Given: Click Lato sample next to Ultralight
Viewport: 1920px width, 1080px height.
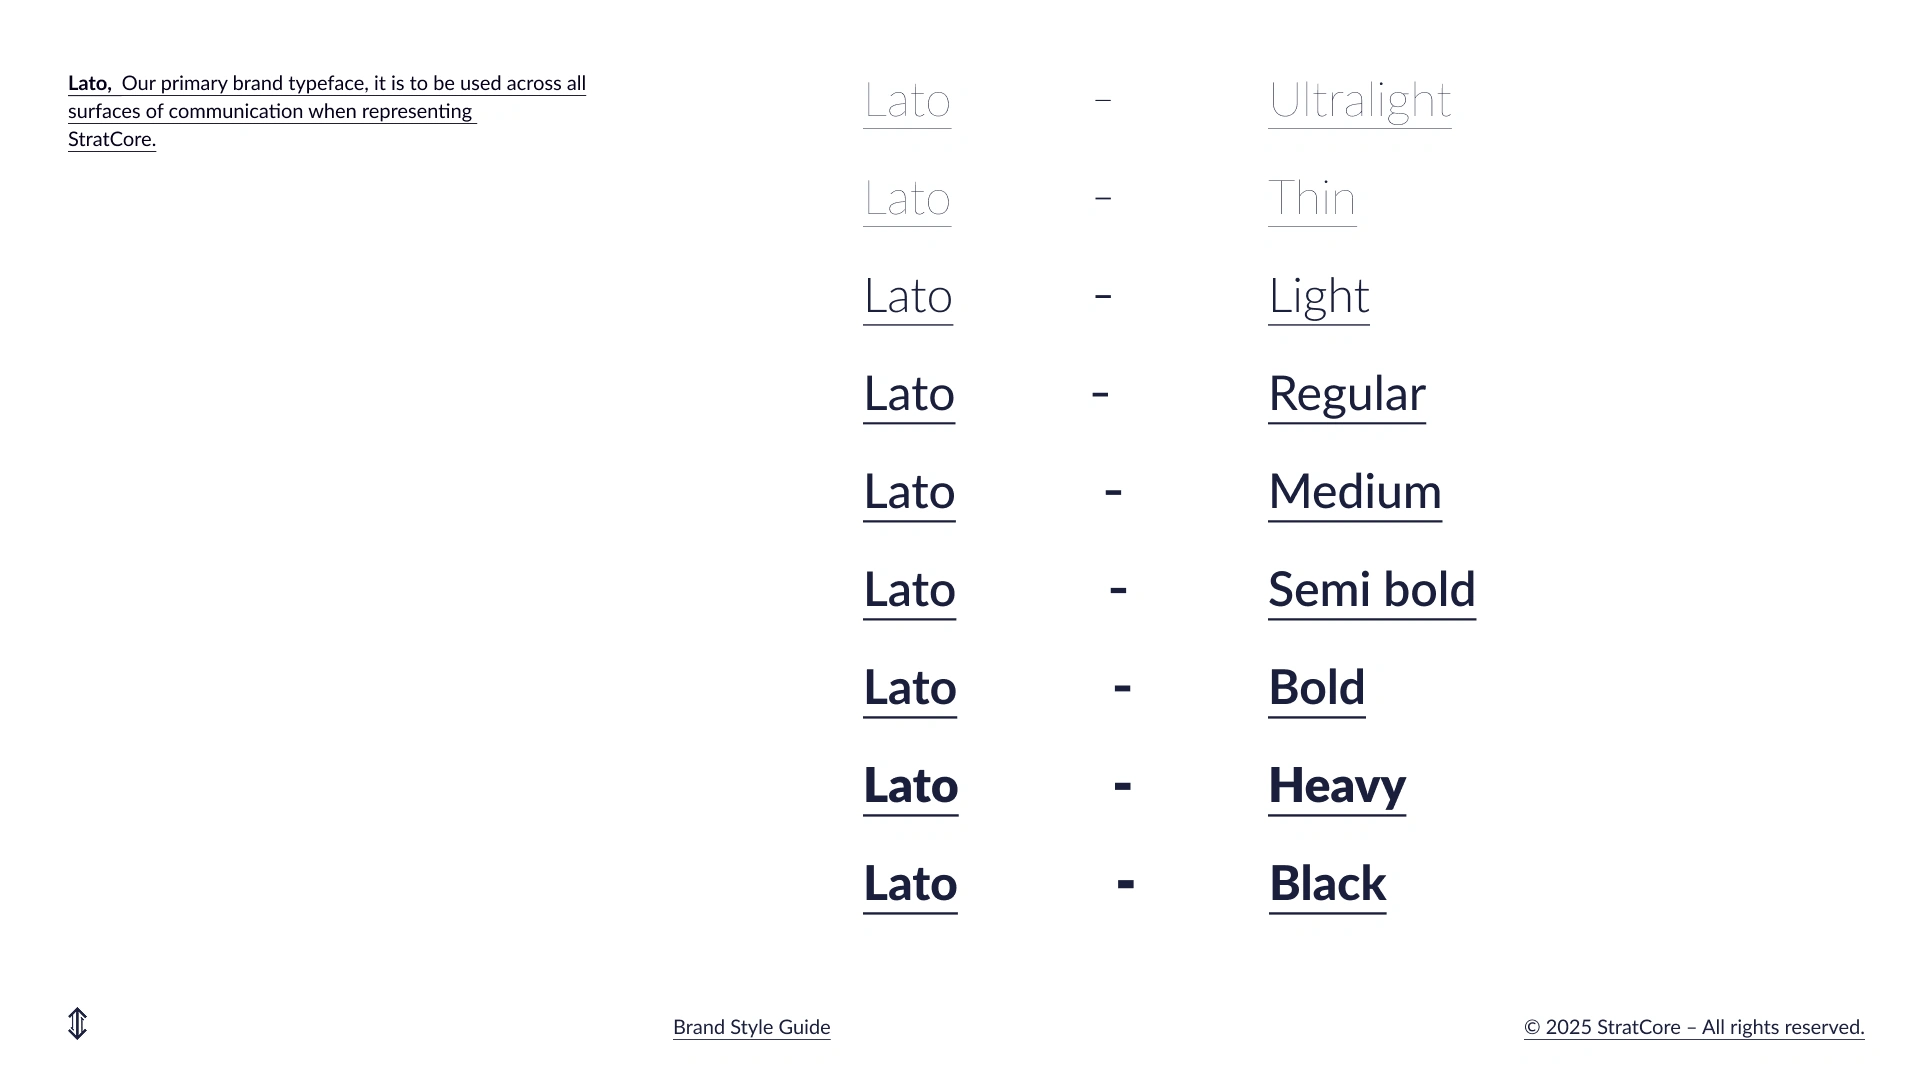Looking at the screenshot, I should 907,101.
